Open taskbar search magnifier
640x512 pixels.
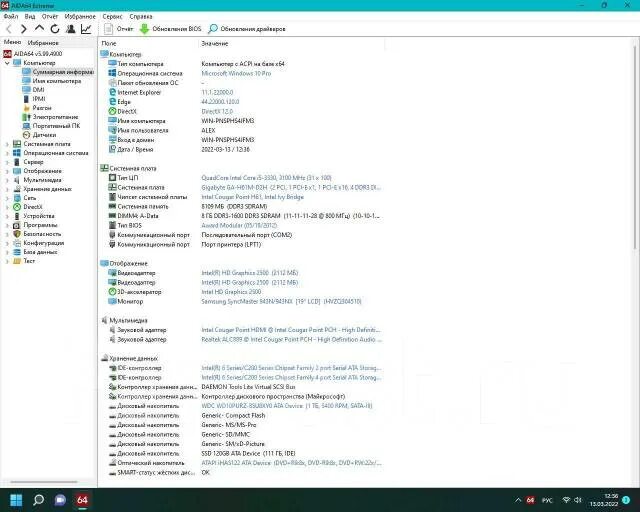(38, 500)
